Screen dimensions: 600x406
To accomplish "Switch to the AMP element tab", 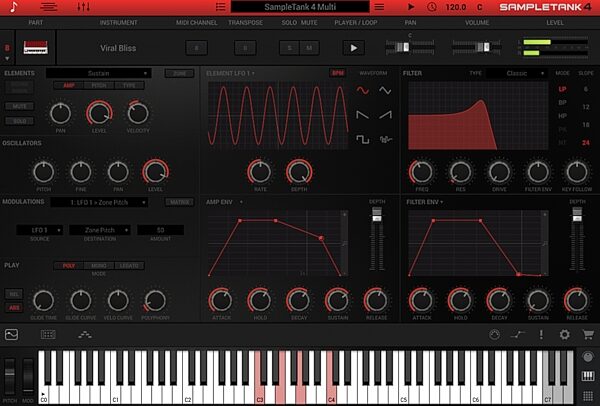I will [68, 85].
